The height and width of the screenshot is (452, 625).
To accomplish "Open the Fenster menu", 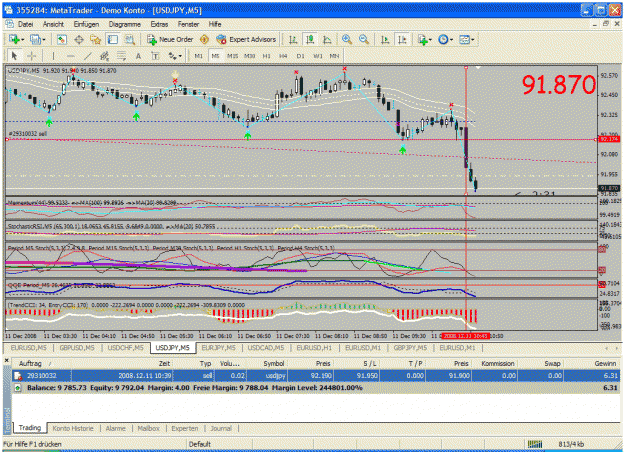I will (188, 24).
